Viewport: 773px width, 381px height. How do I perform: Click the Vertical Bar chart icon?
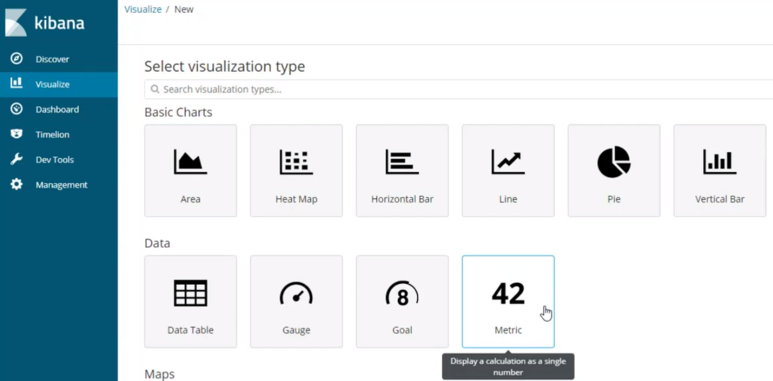[720, 162]
